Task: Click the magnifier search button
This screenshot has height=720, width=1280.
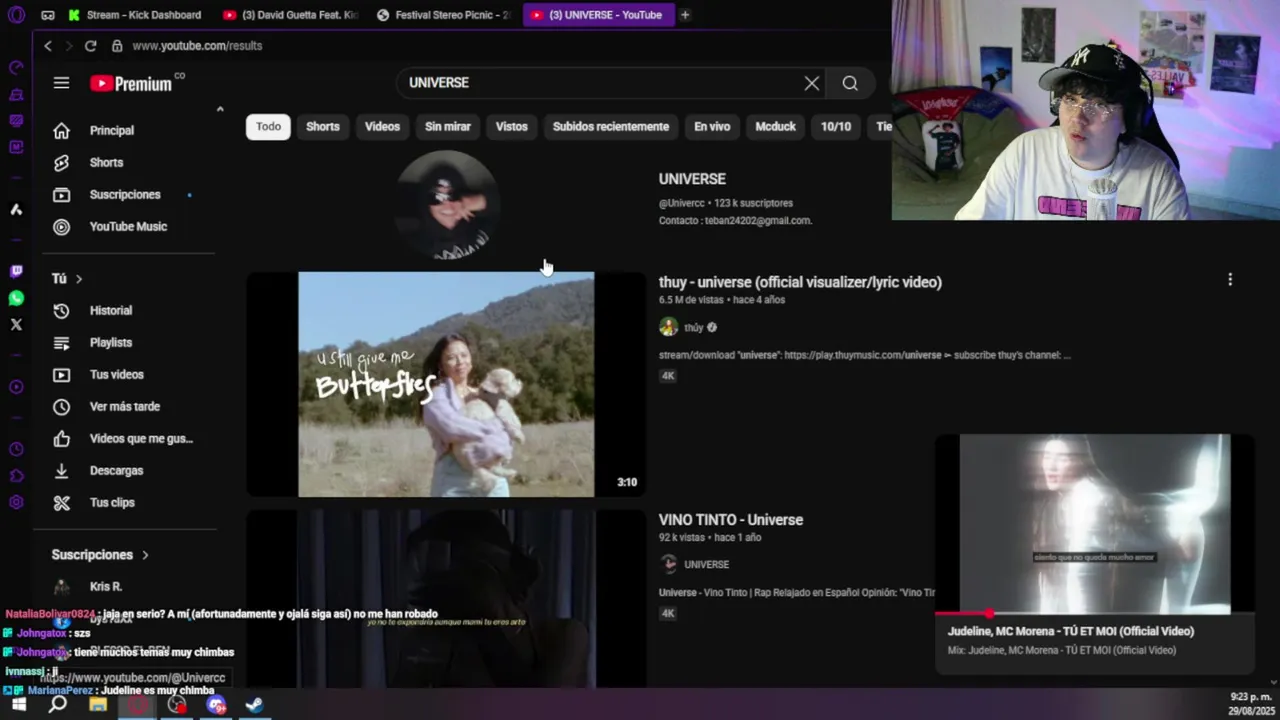Action: coord(850,83)
